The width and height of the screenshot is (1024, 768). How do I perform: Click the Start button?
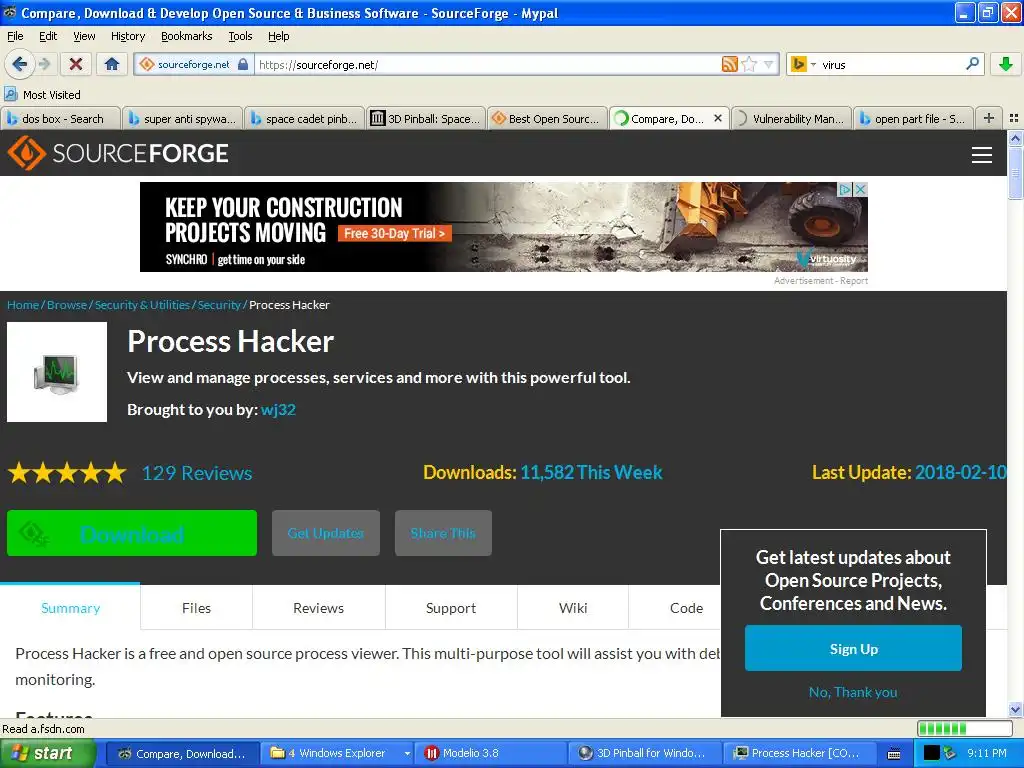tap(48, 753)
